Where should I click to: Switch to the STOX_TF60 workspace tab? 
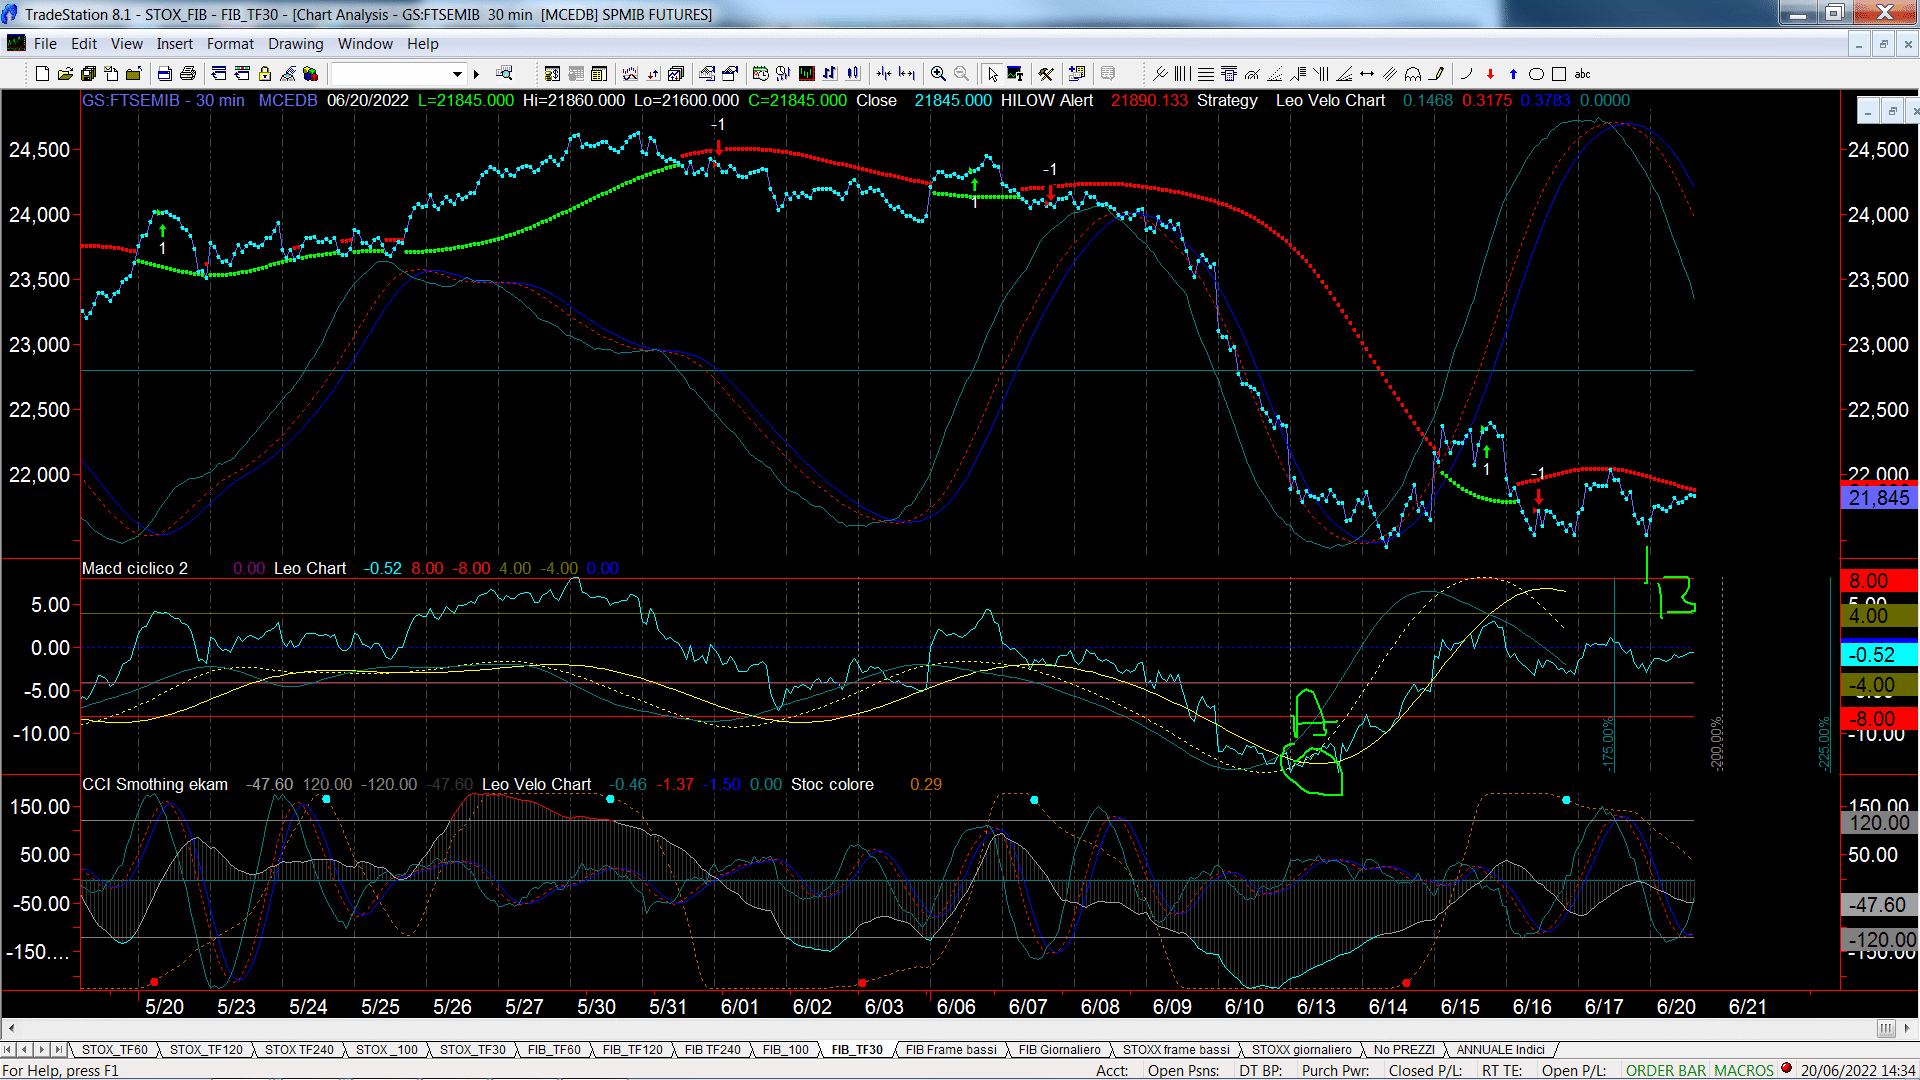point(114,1049)
